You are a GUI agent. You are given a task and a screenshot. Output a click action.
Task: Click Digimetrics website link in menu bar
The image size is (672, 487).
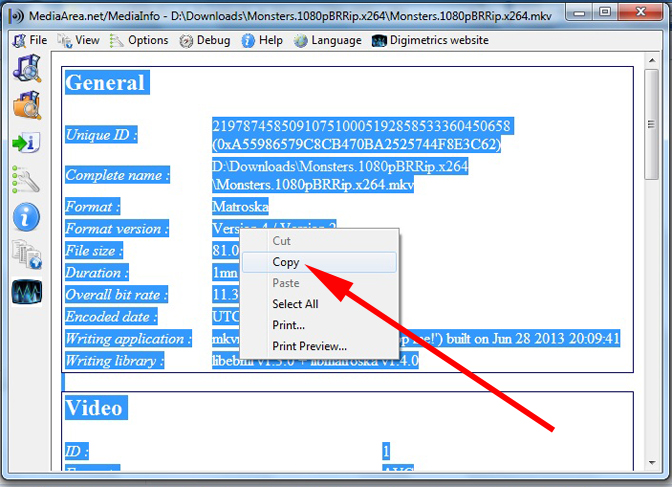(x=431, y=40)
